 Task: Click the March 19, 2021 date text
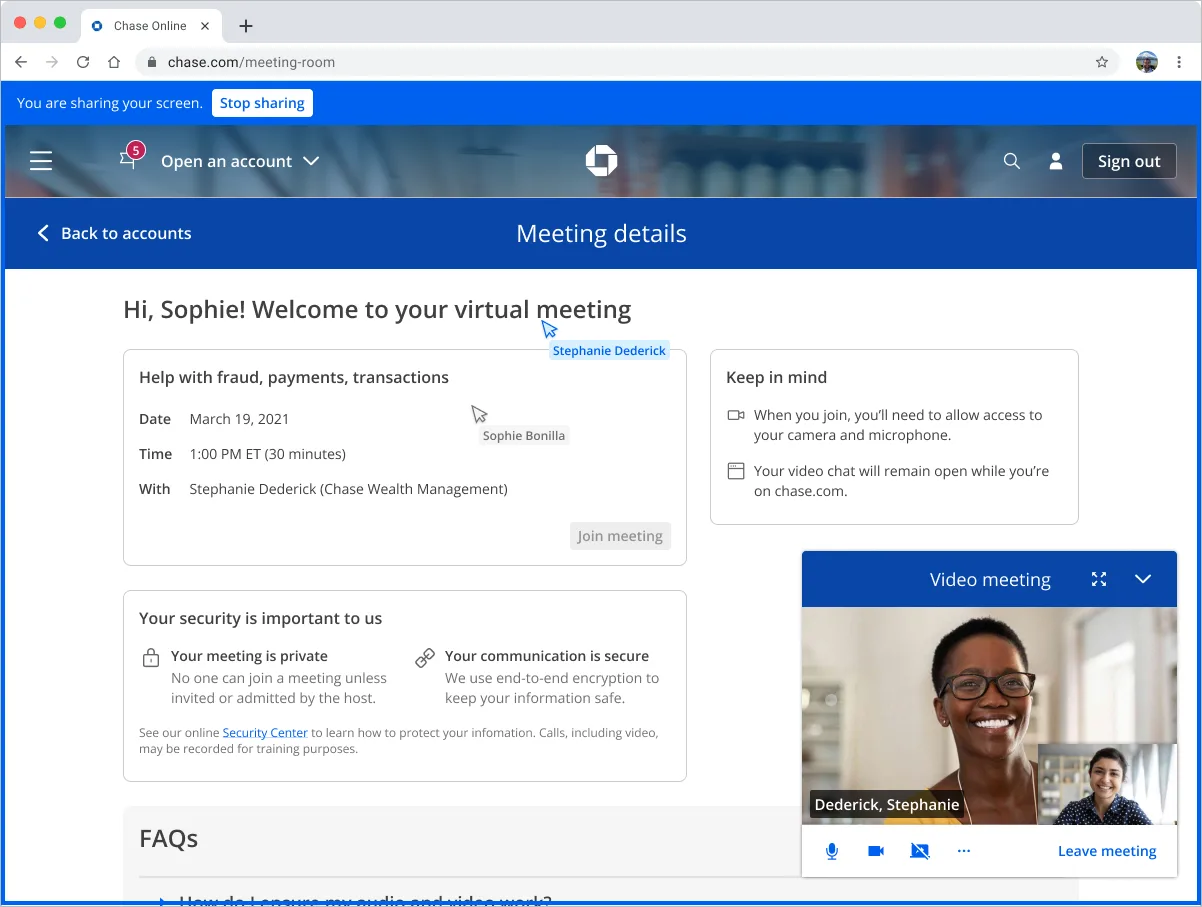click(239, 419)
